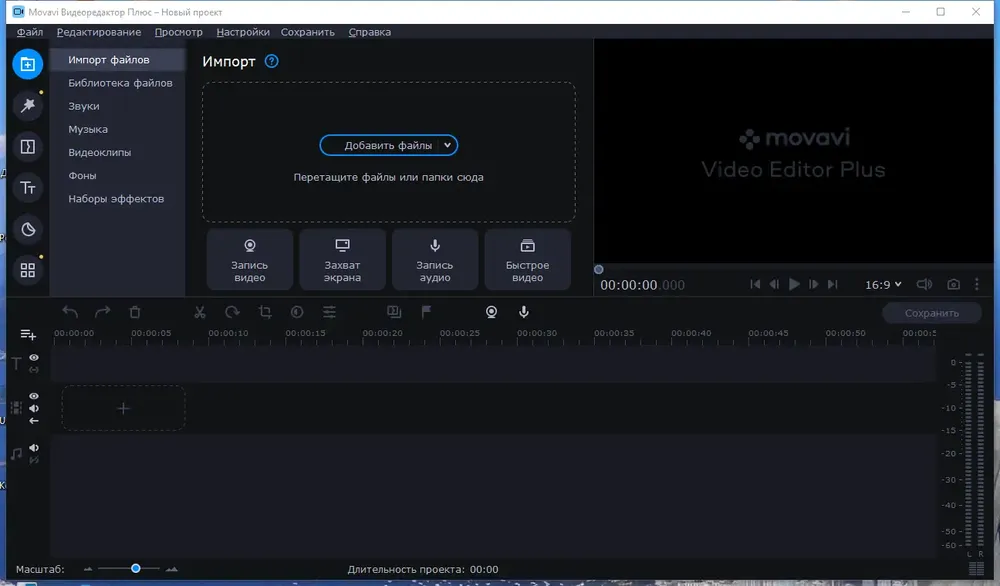Click the Redo arrow in timeline toolbar
Viewport: 1000px width, 586px height.
(102, 312)
